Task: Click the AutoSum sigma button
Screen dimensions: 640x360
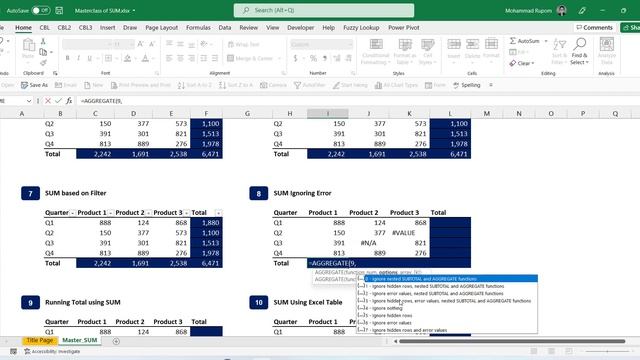Action: [x=525, y=41]
